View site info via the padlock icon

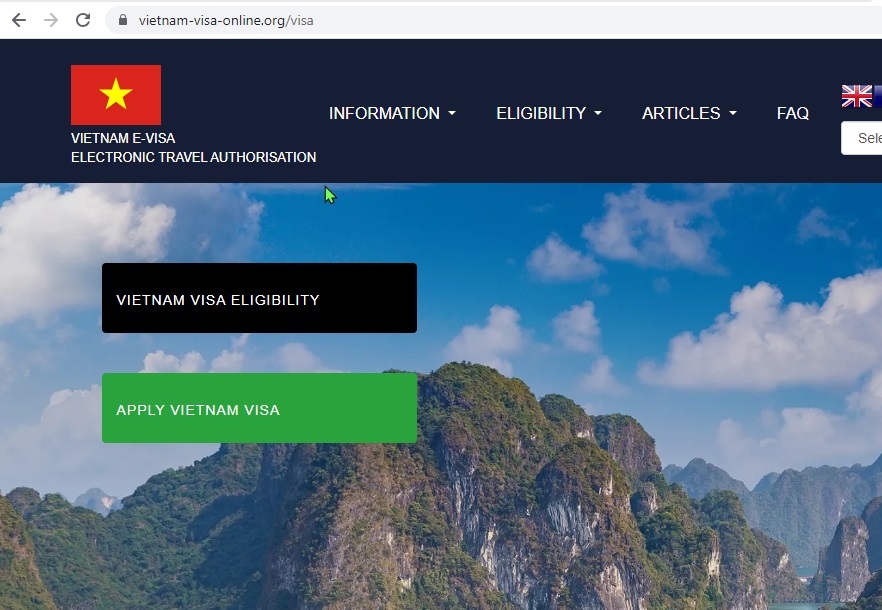[123, 20]
